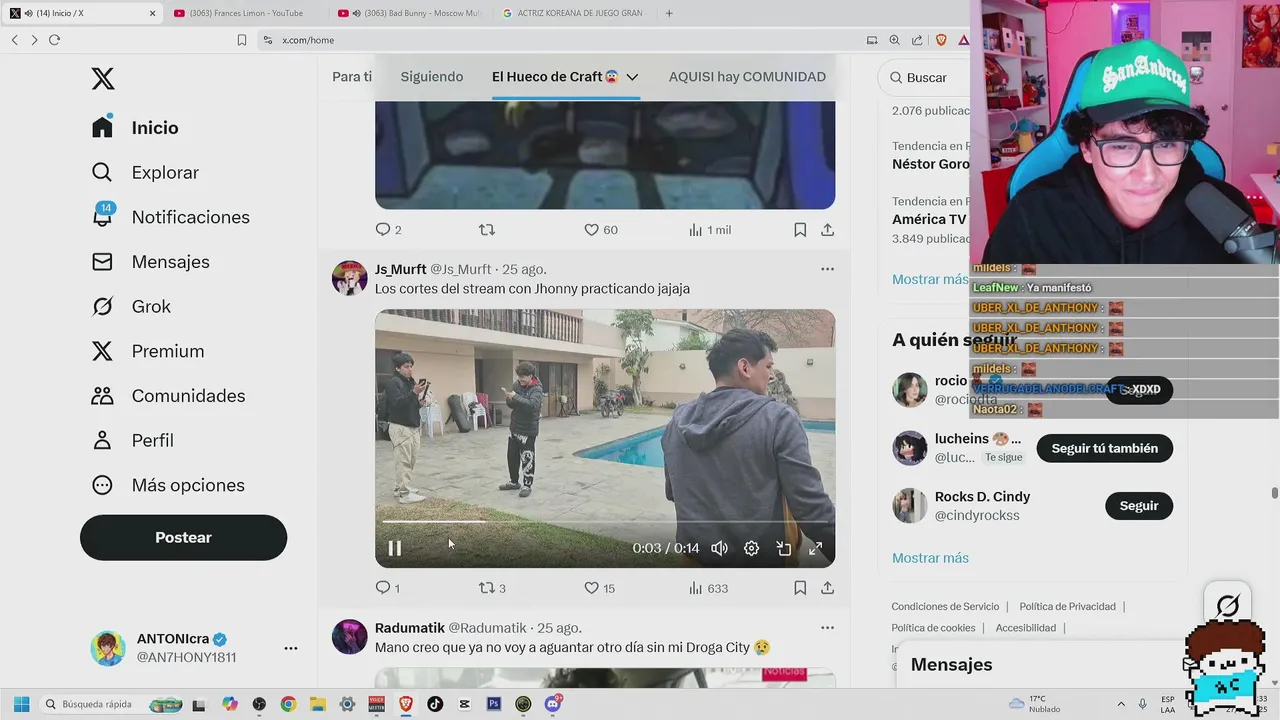This screenshot has height=720, width=1280.
Task: Toggle picture-in-picture on video
Action: coord(784,548)
